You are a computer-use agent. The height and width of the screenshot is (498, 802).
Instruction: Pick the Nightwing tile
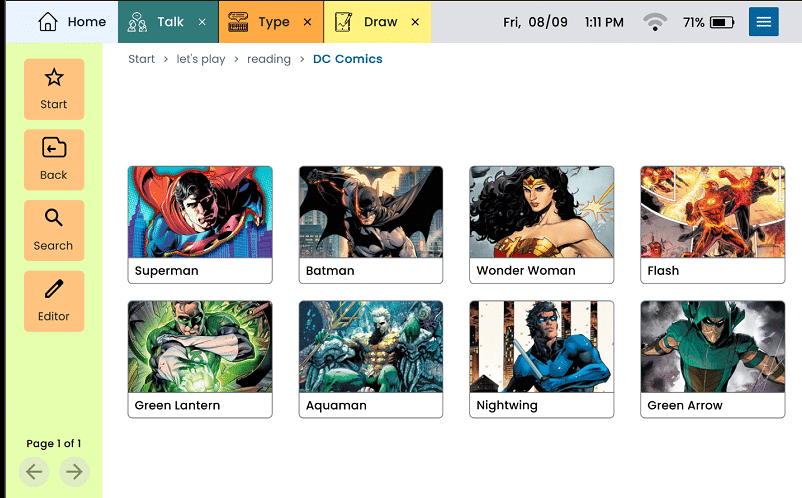click(x=541, y=359)
